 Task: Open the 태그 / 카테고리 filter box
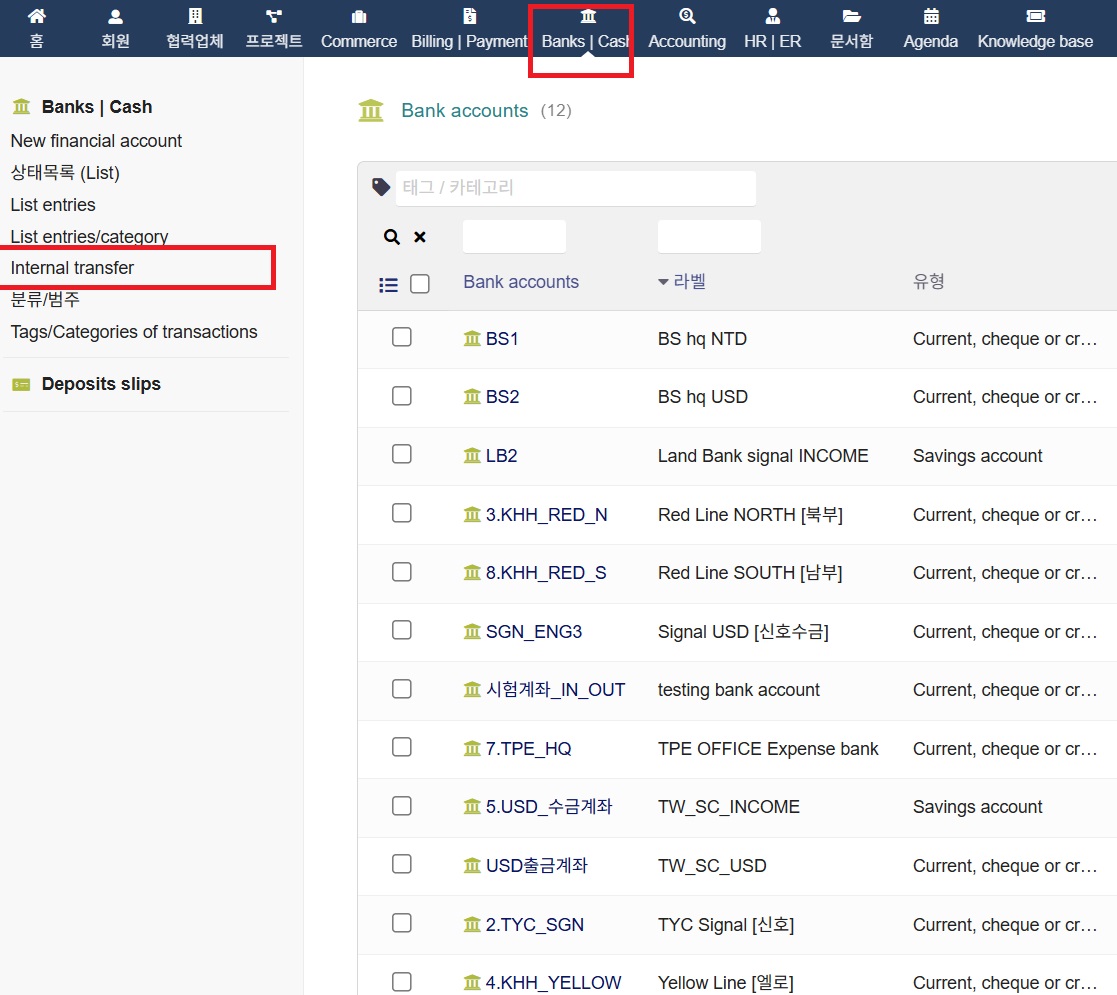click(576, 187)
